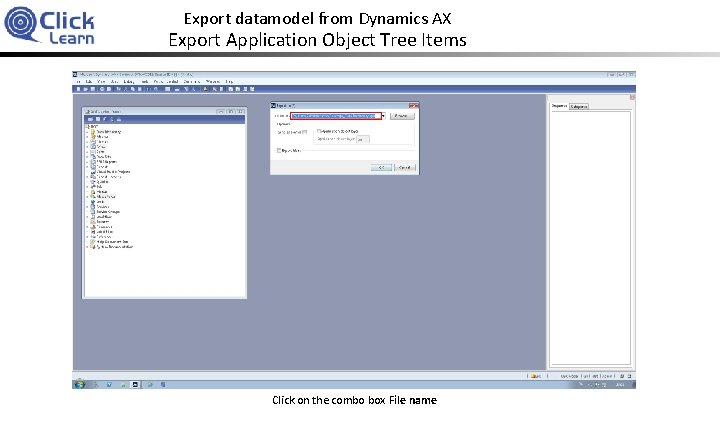Open the Windows Start menu
This screenshot has height=437, width=720.
coord(79,385)
